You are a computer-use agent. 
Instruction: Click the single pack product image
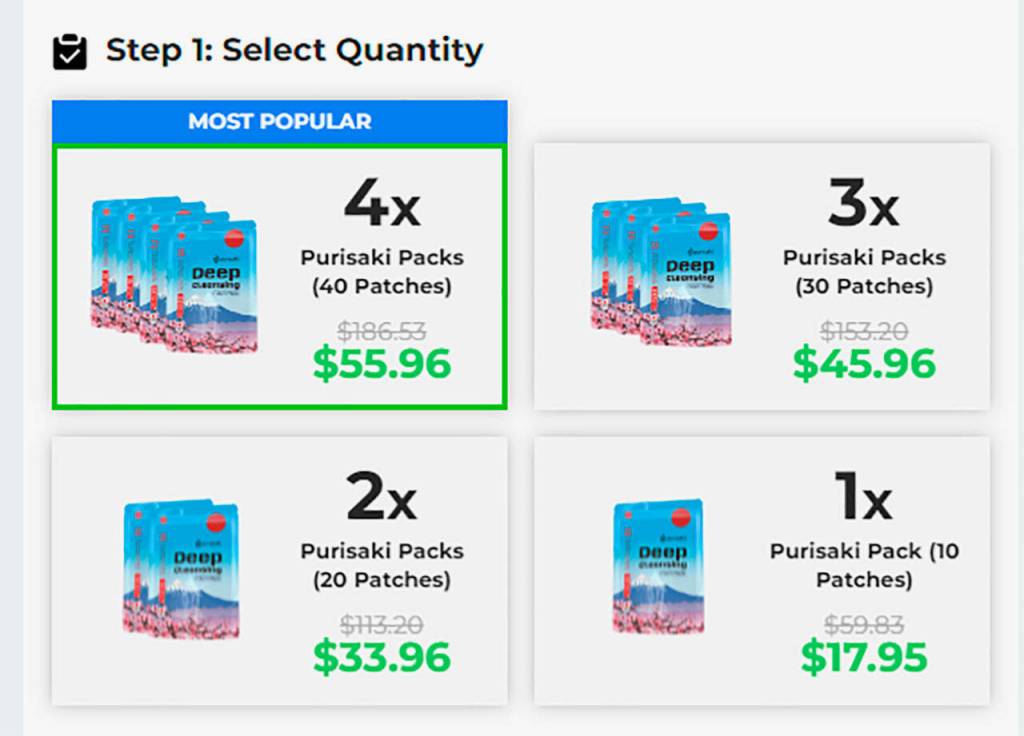coord(657,566)
